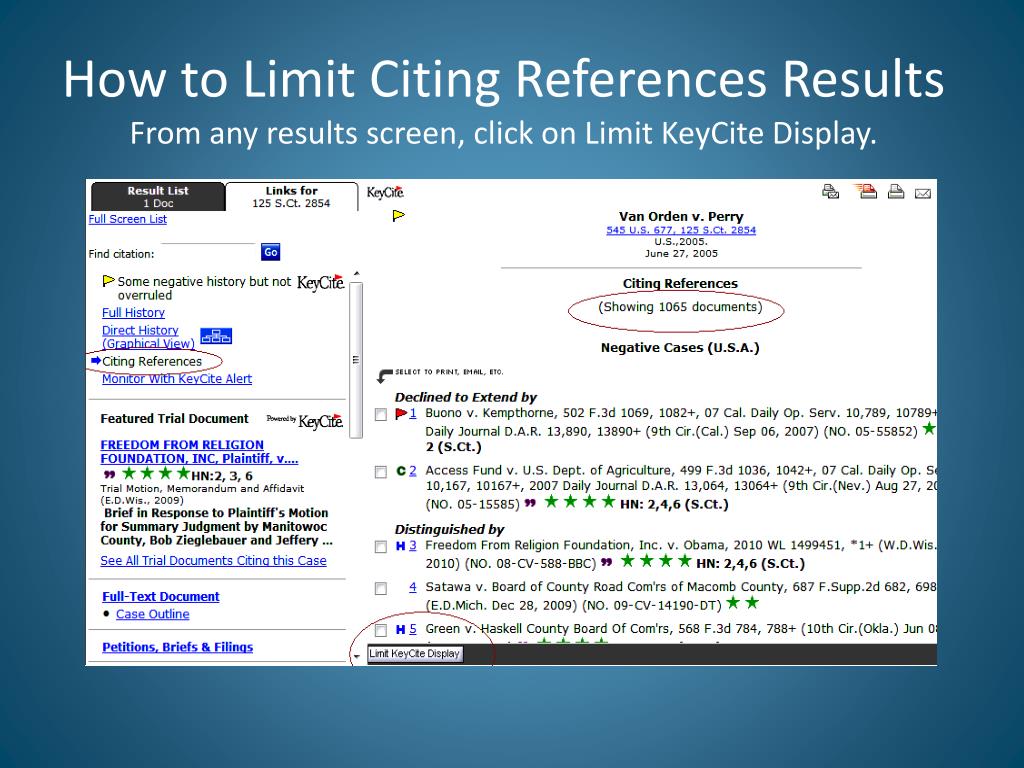Open Direct History (Graphical View) link
The image size is (1024, 768).
pos(148,337)
